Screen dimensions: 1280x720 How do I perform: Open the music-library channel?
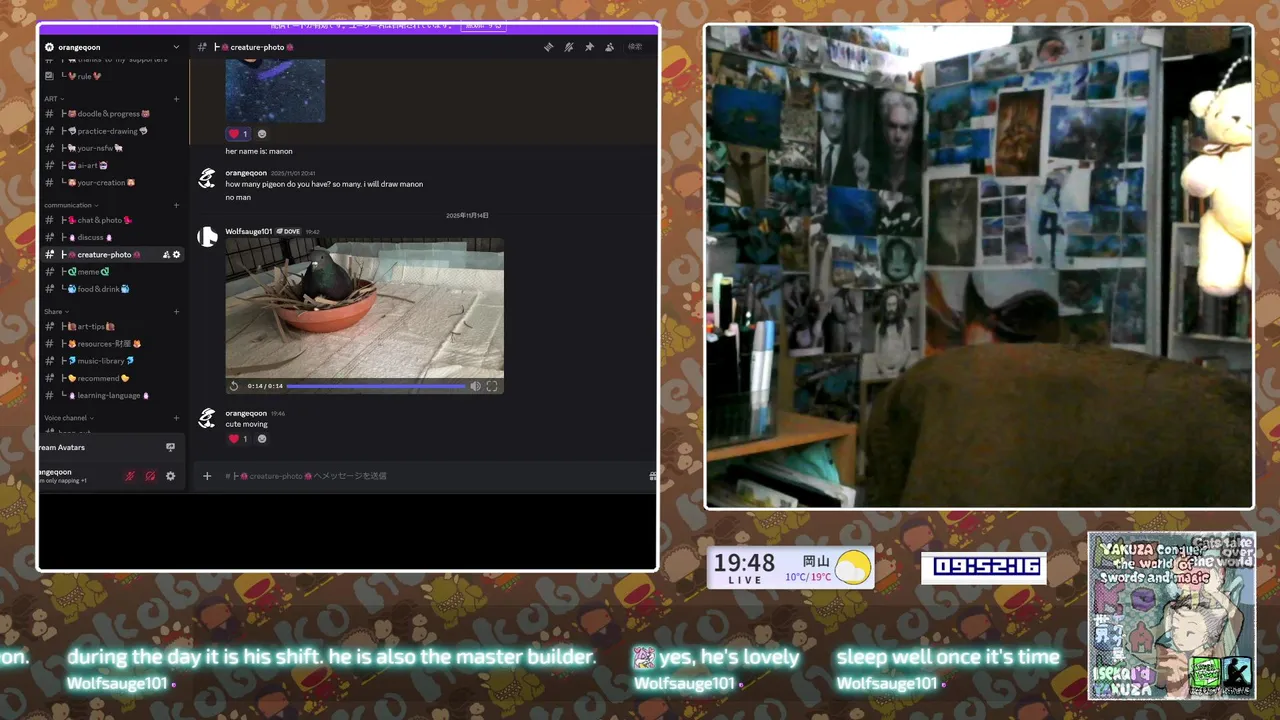(x=112, y=361)
